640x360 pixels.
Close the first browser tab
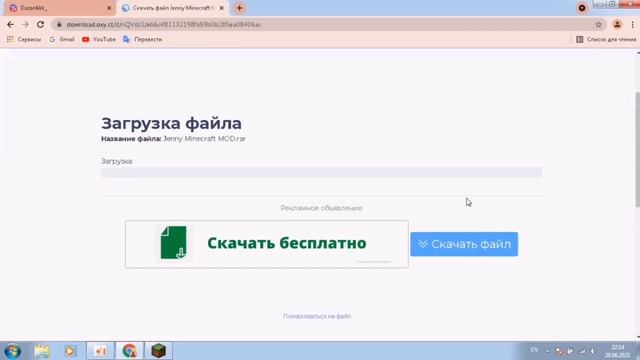pyautogui.click(x=109, y=8)
